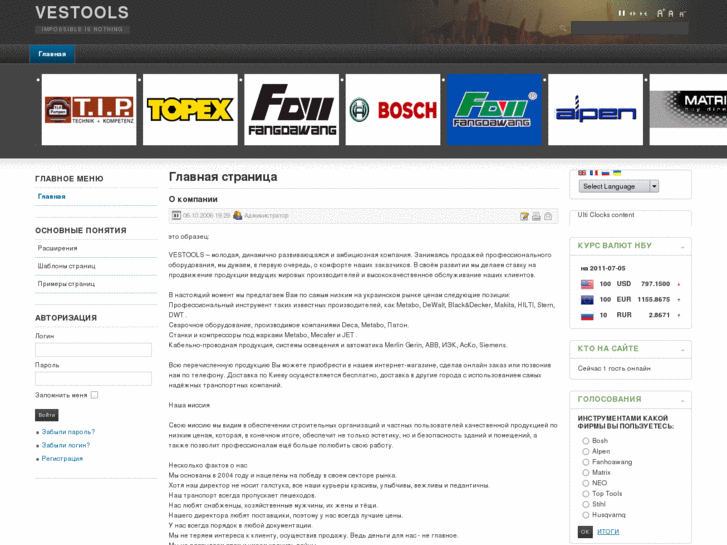Click the Администратор author name
This screenshot has height=545, width=727.
(x=266, y=216)
